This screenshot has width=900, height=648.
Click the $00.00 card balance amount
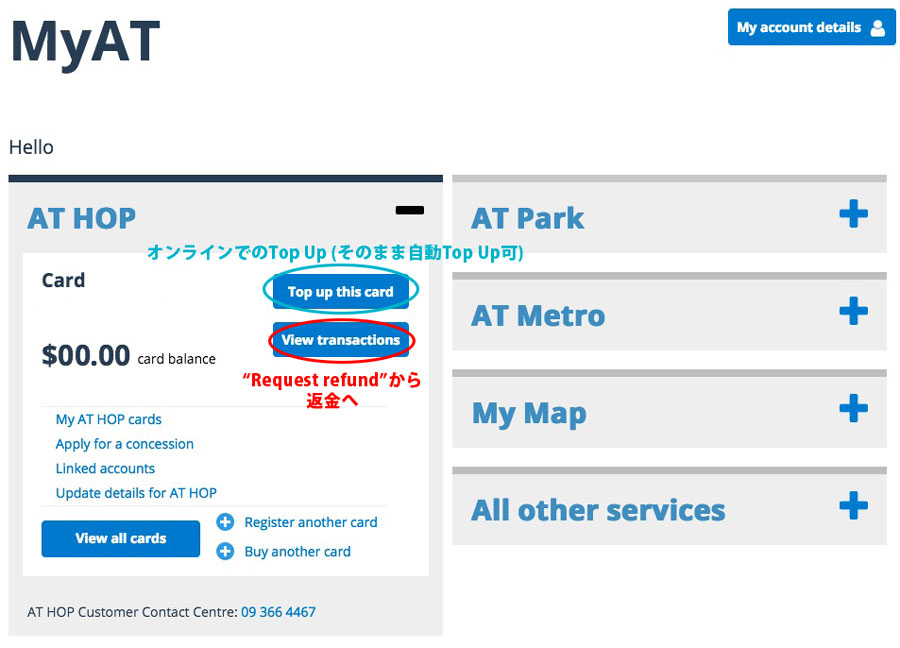tap(86, 355)
